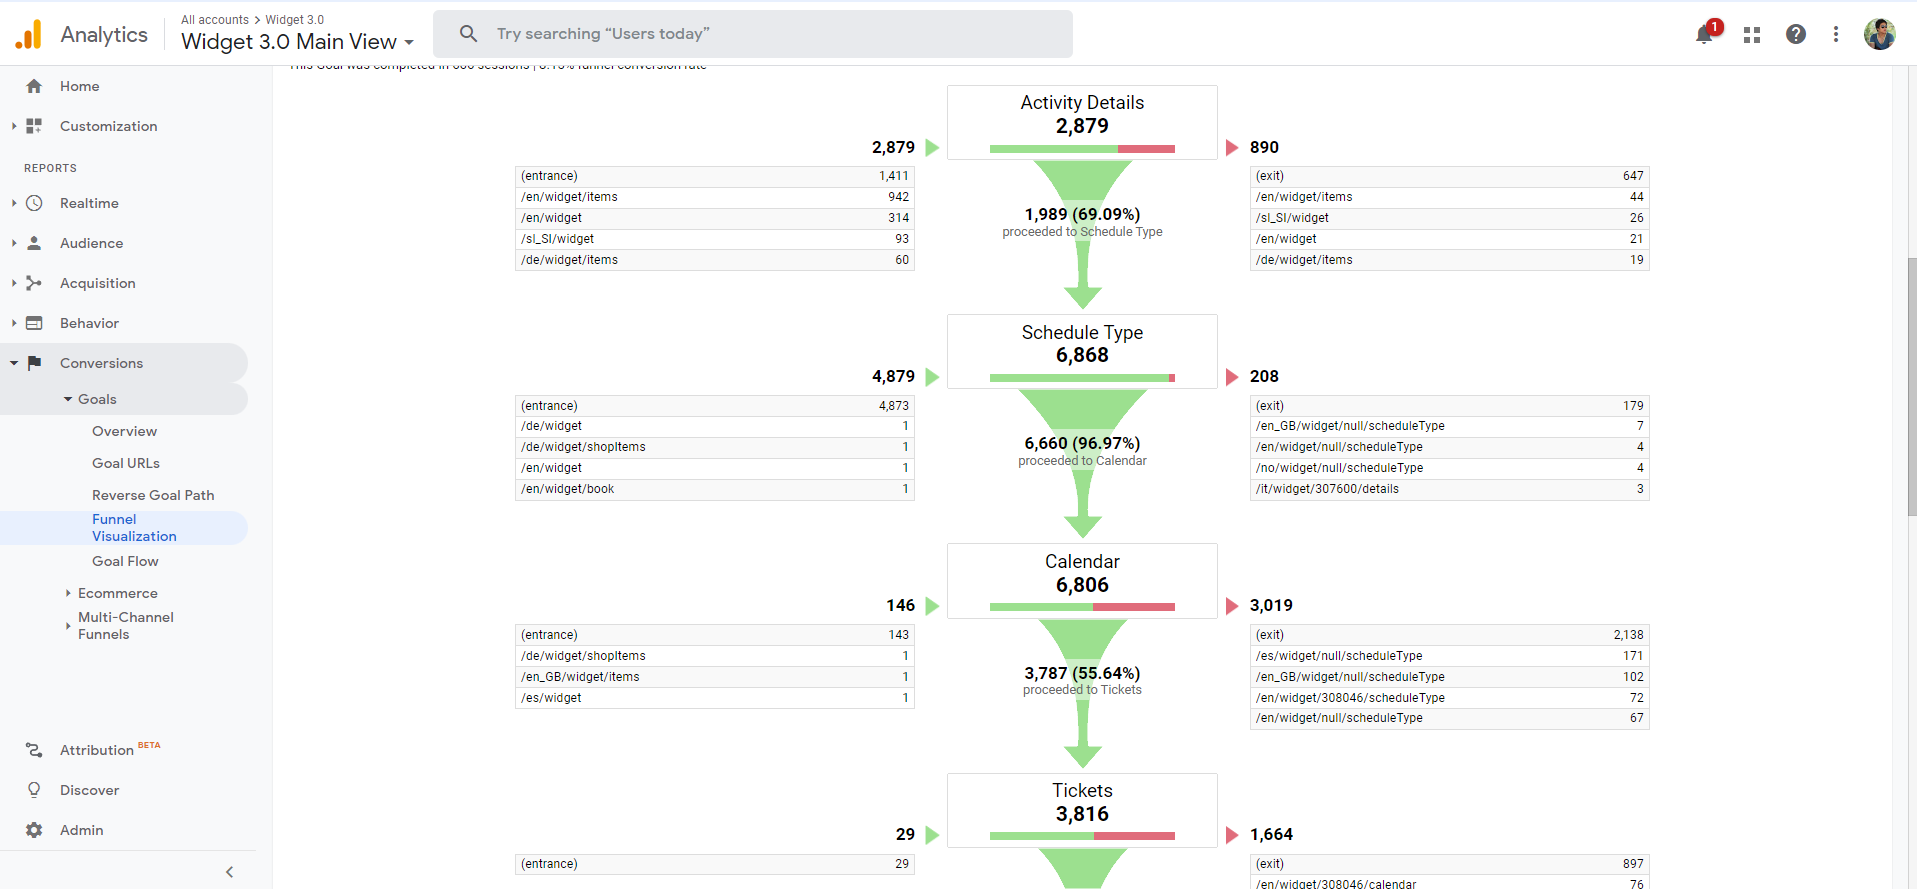Click the Customization dashboard icon
This screenshot has height=889, width=1917.
coord(34,126)
